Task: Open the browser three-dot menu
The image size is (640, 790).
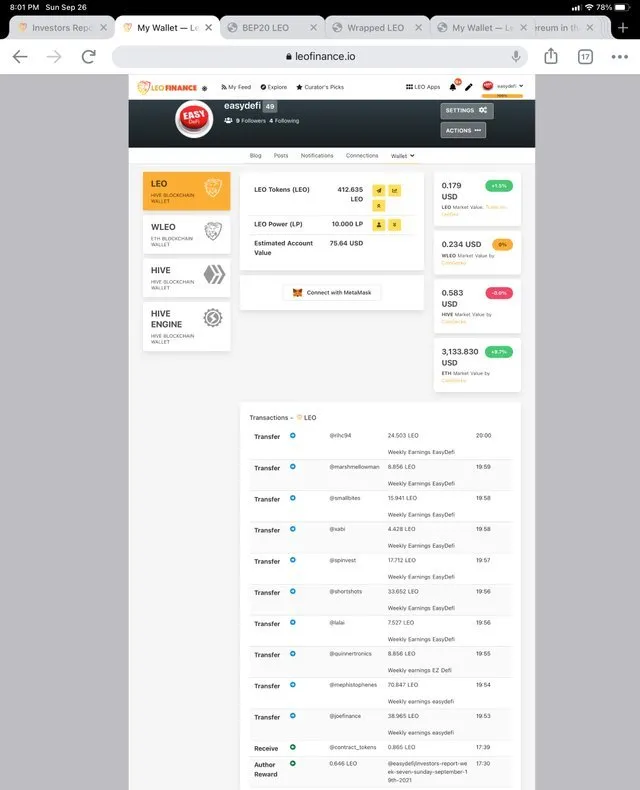Action: coord(619,57)
